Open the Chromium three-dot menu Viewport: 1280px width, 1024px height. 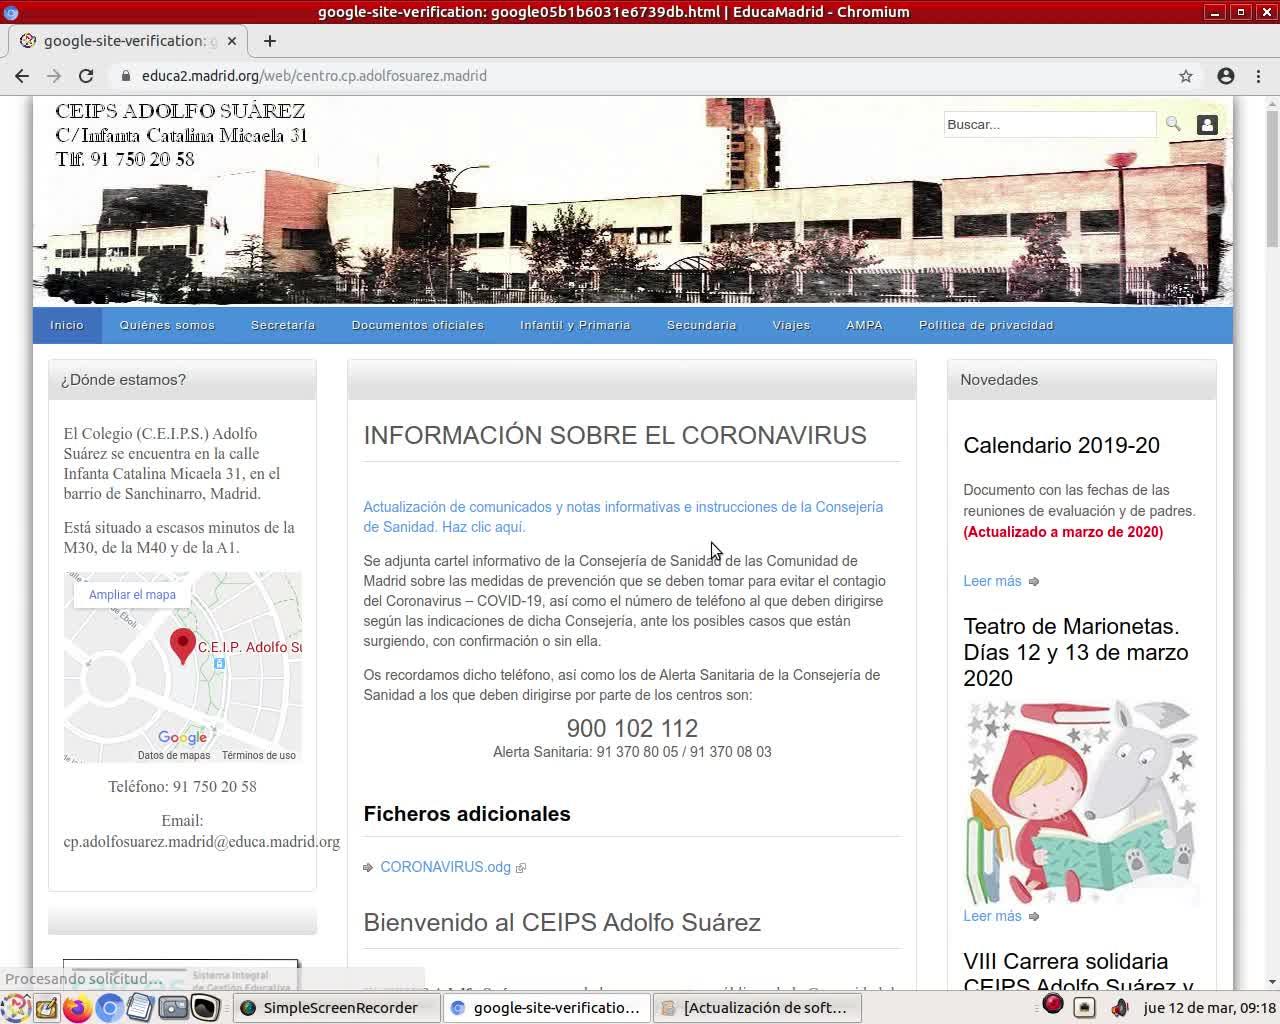tap(1259, 76)
